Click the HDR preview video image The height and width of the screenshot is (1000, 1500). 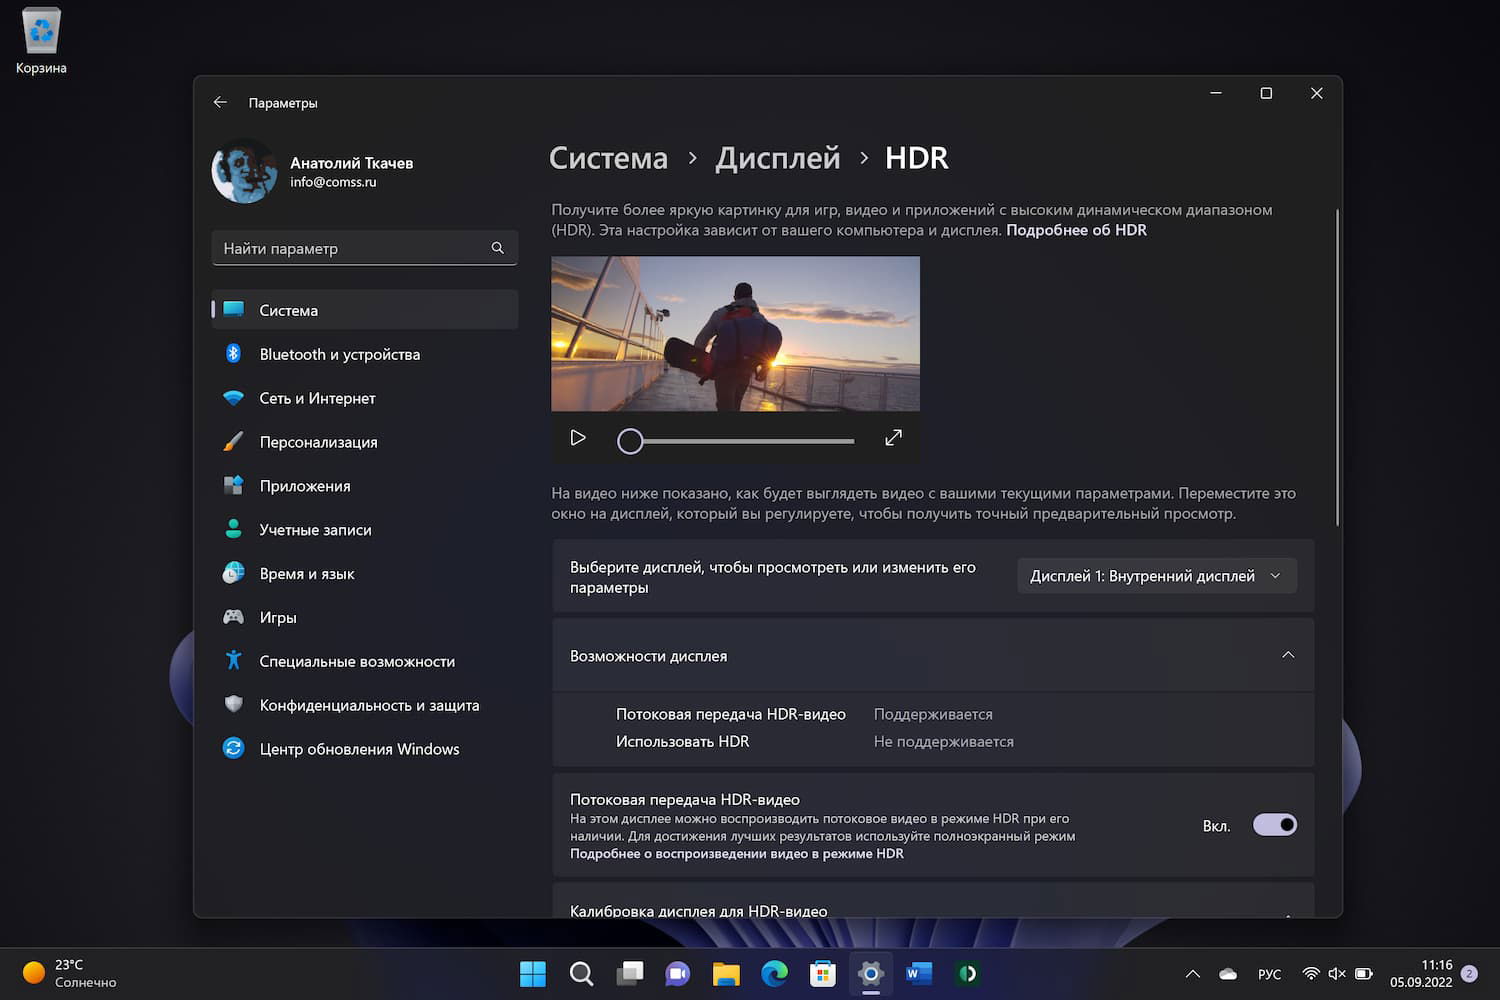(735, 333)
